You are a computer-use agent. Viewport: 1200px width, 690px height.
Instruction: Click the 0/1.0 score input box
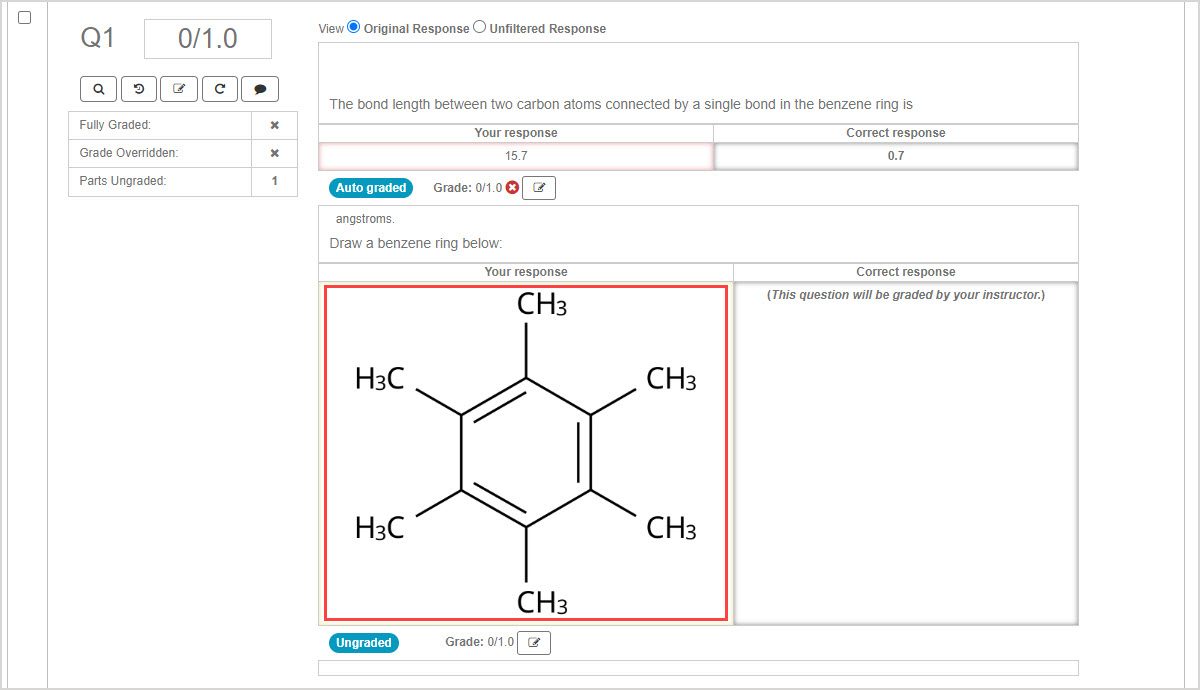(x=207, y=38)
